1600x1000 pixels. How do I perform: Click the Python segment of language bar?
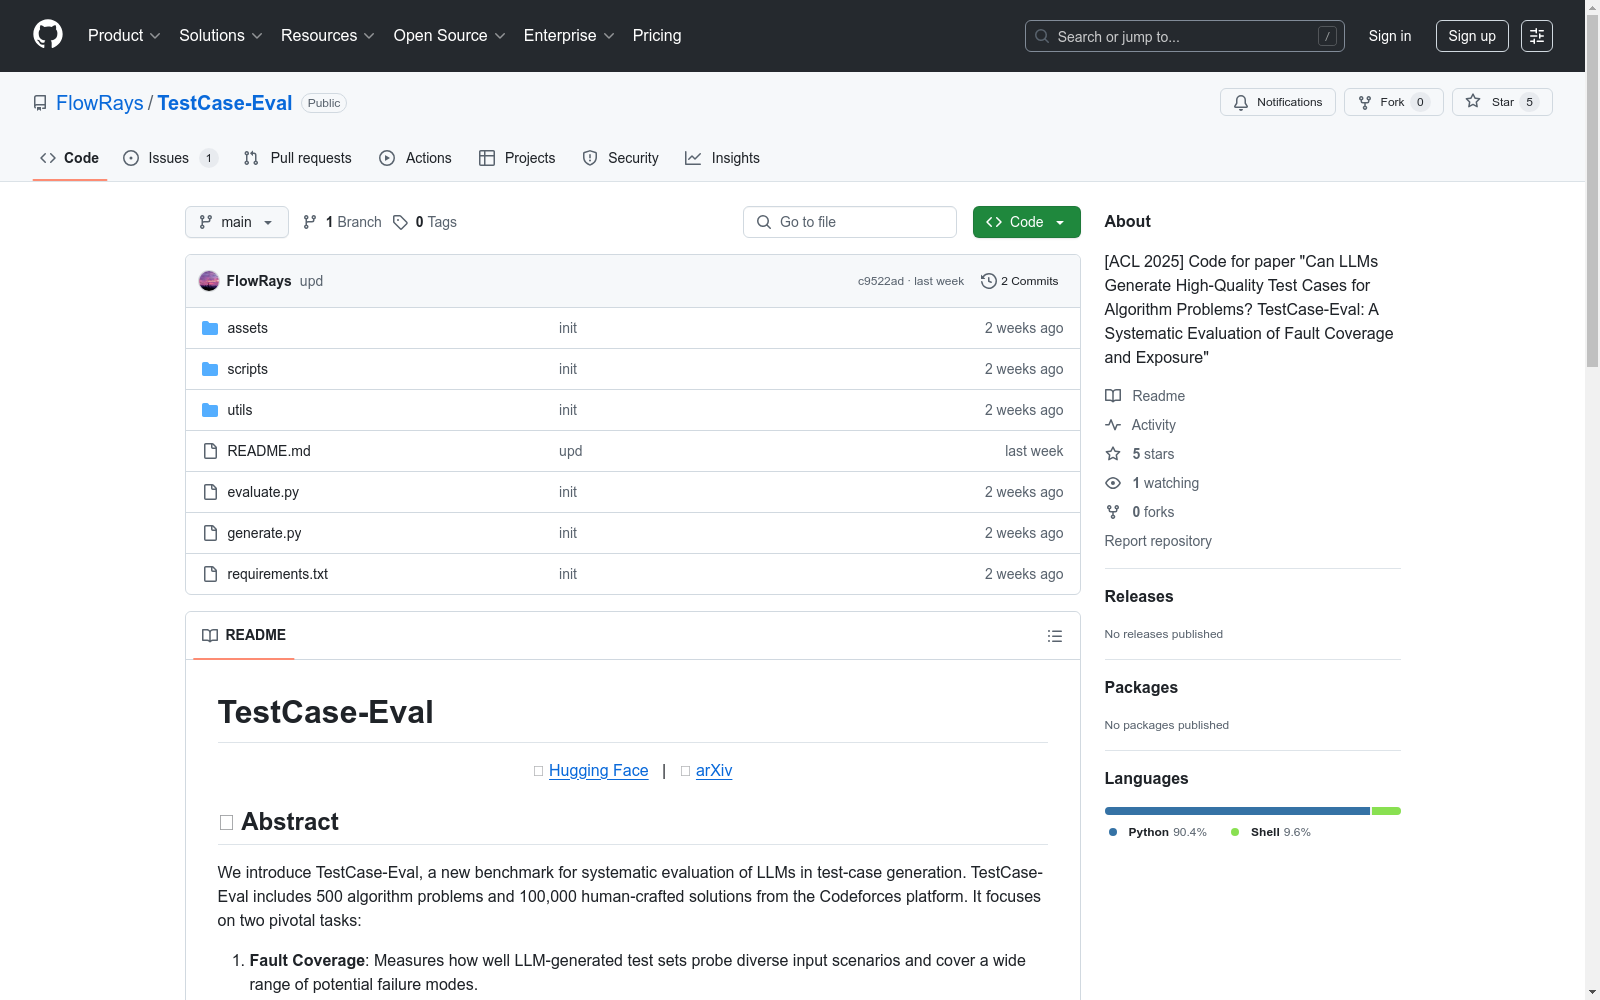1237,811
